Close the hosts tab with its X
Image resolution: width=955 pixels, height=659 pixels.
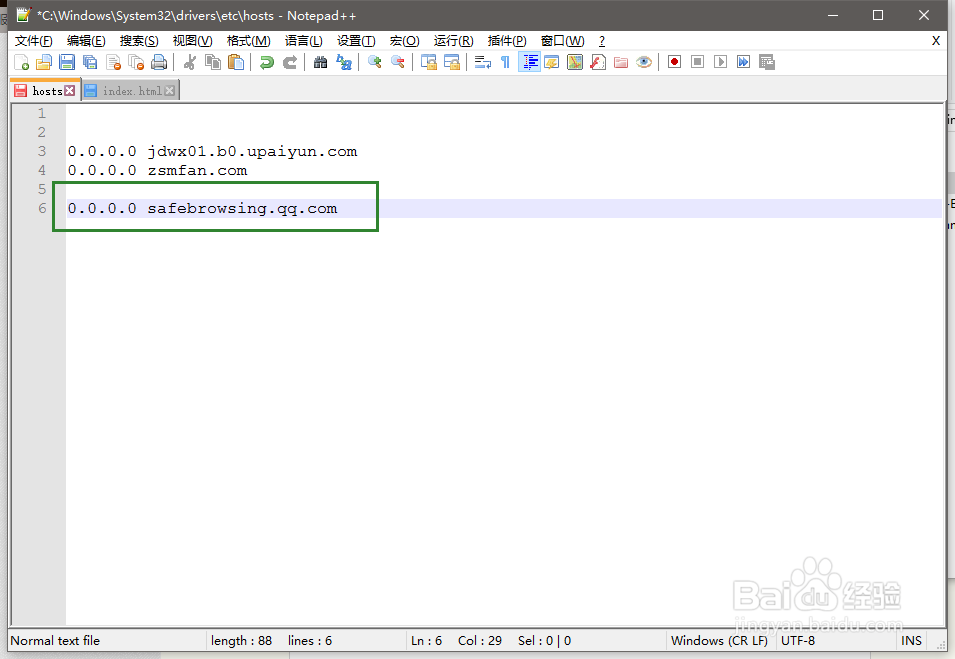click(x=69, y=91)
